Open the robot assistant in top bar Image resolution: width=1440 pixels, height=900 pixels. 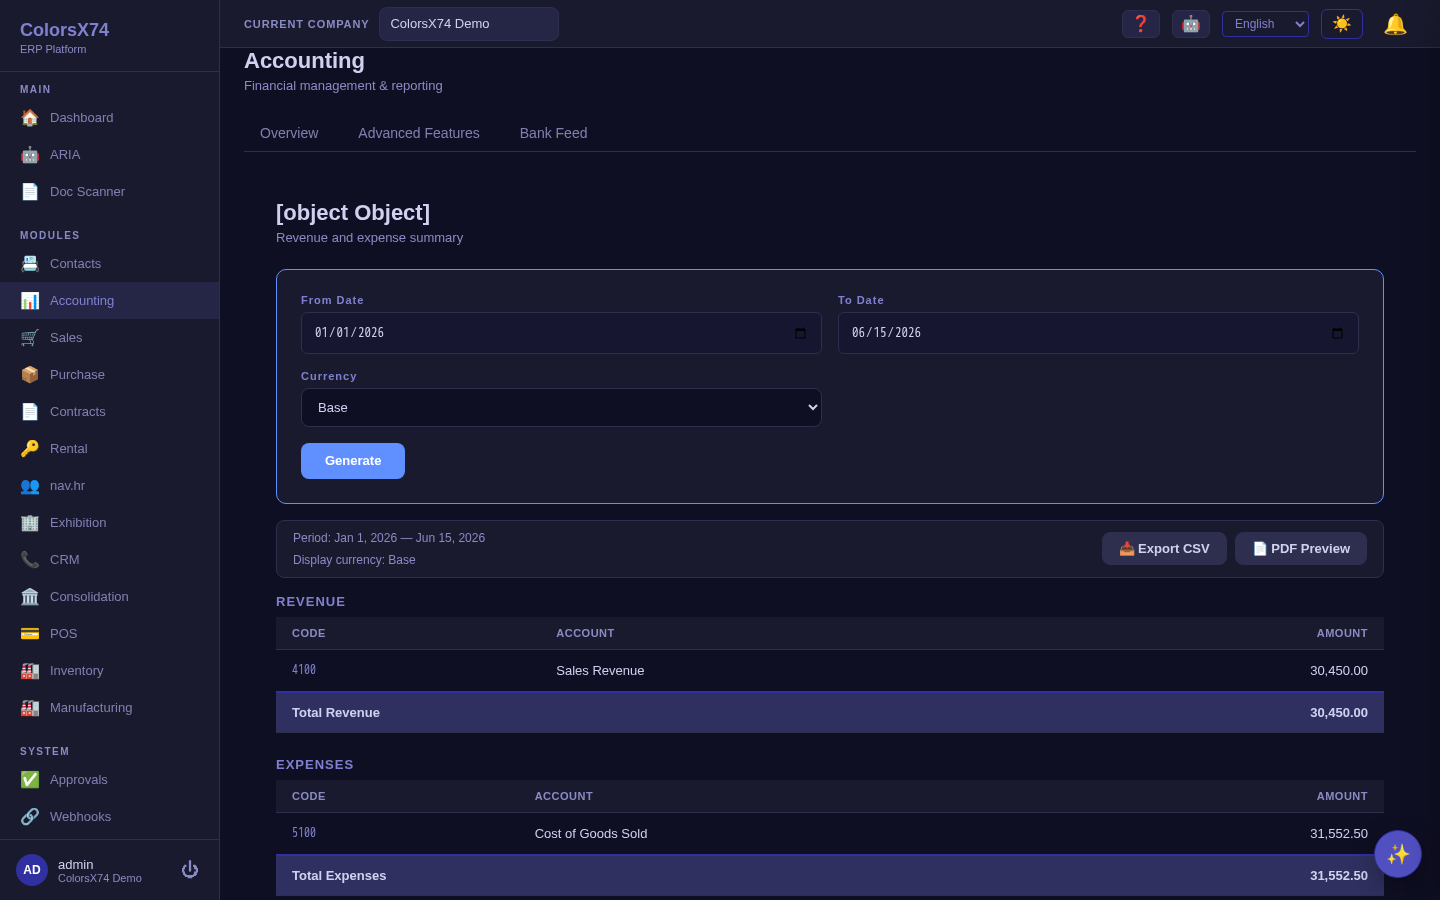click(x=1191, y=24)
